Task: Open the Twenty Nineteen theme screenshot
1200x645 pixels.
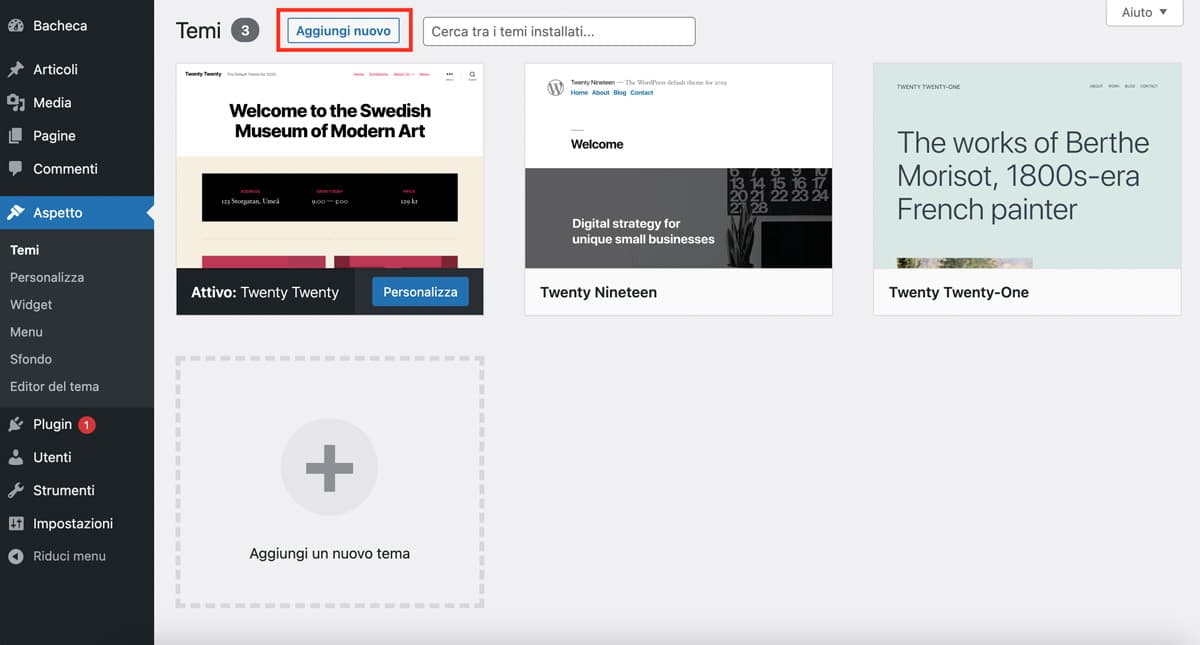Action: click(x=679, y=166)
